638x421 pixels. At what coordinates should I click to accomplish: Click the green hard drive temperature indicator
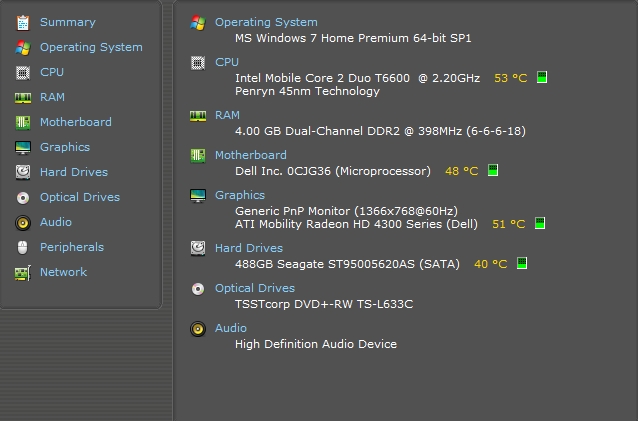[522, 263]
